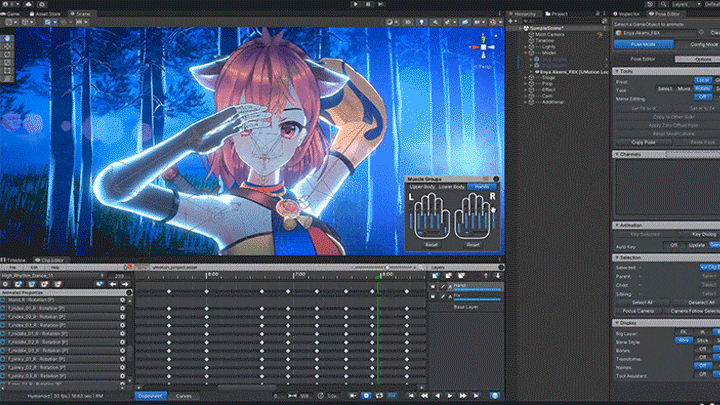The width and height of the screenshot is (720, 405).
Task: Toggle scene lighting bulb icon
Action: pos(421,22)
